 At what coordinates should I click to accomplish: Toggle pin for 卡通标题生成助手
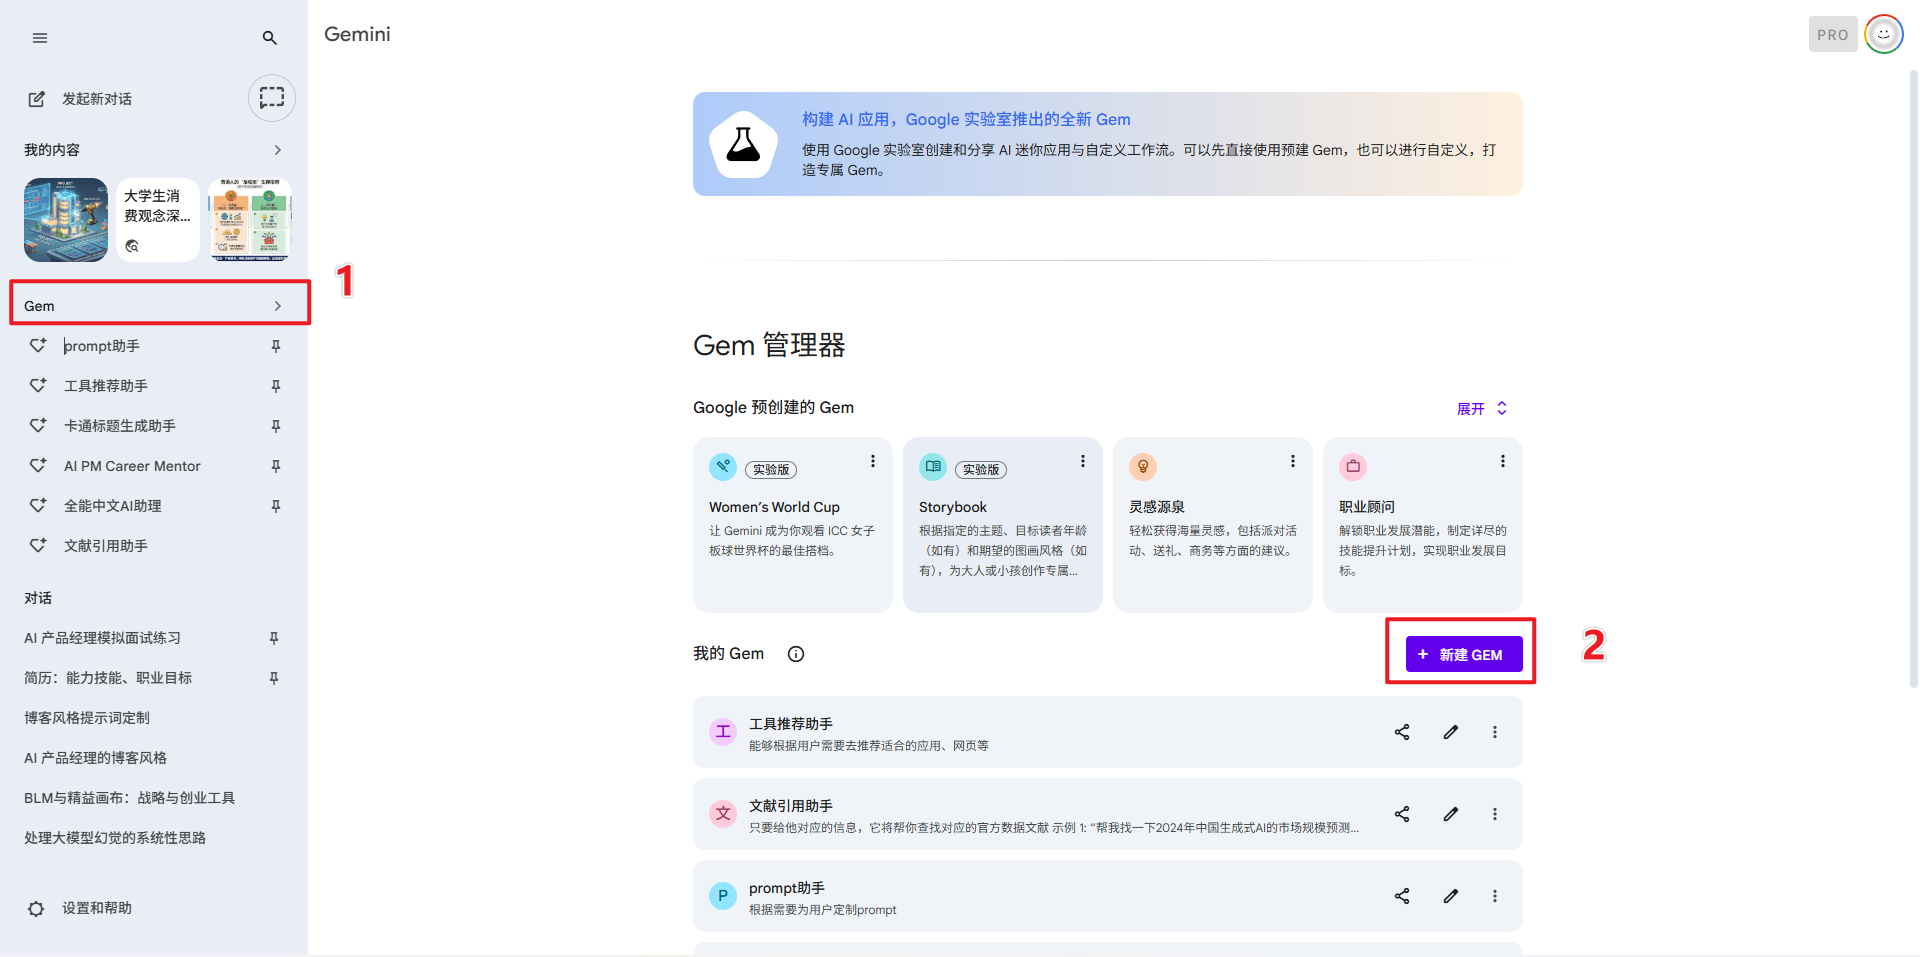[x=276, y=426]
